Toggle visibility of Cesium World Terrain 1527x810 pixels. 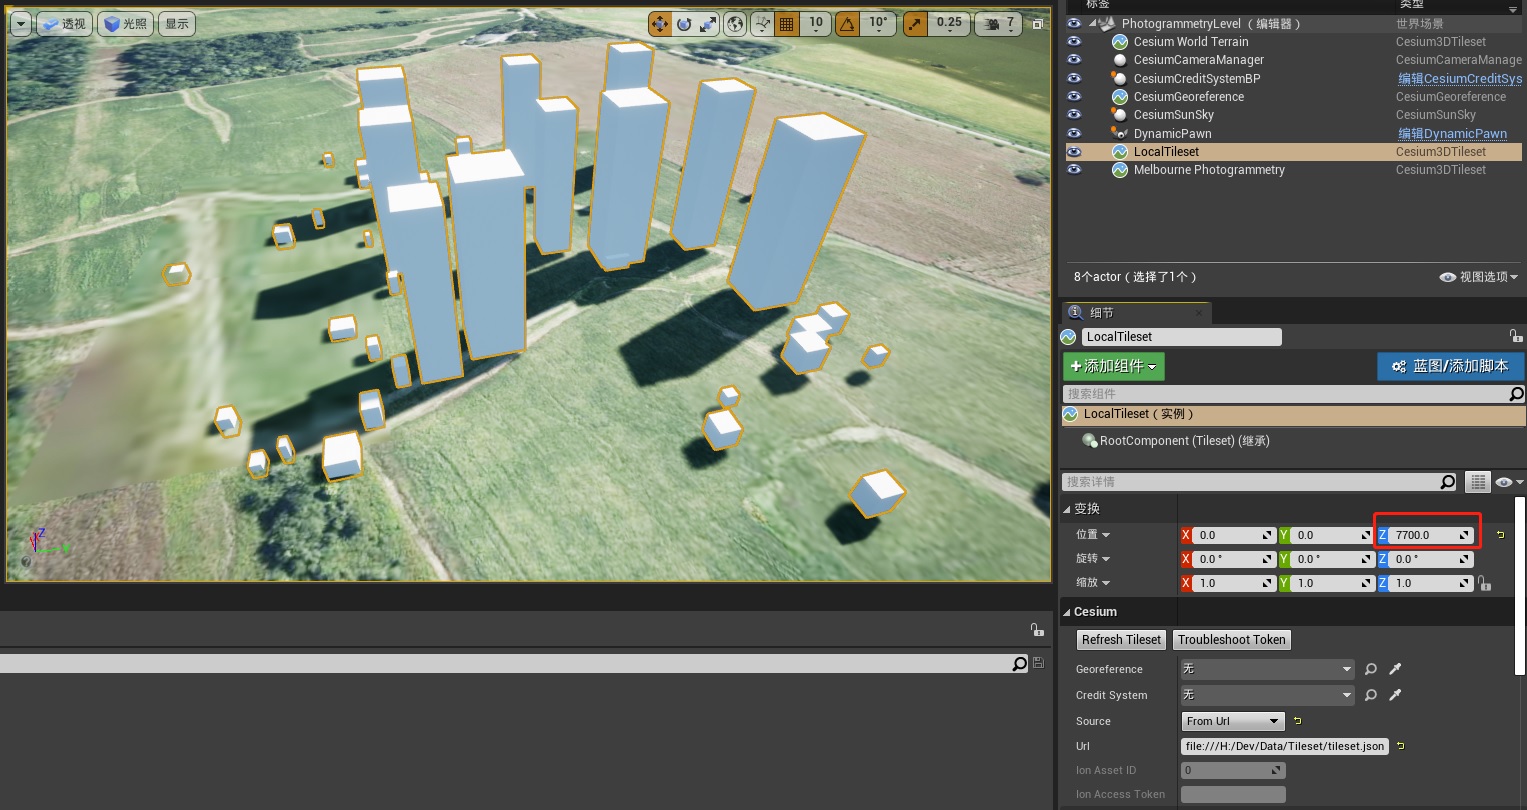[1074, 42]
